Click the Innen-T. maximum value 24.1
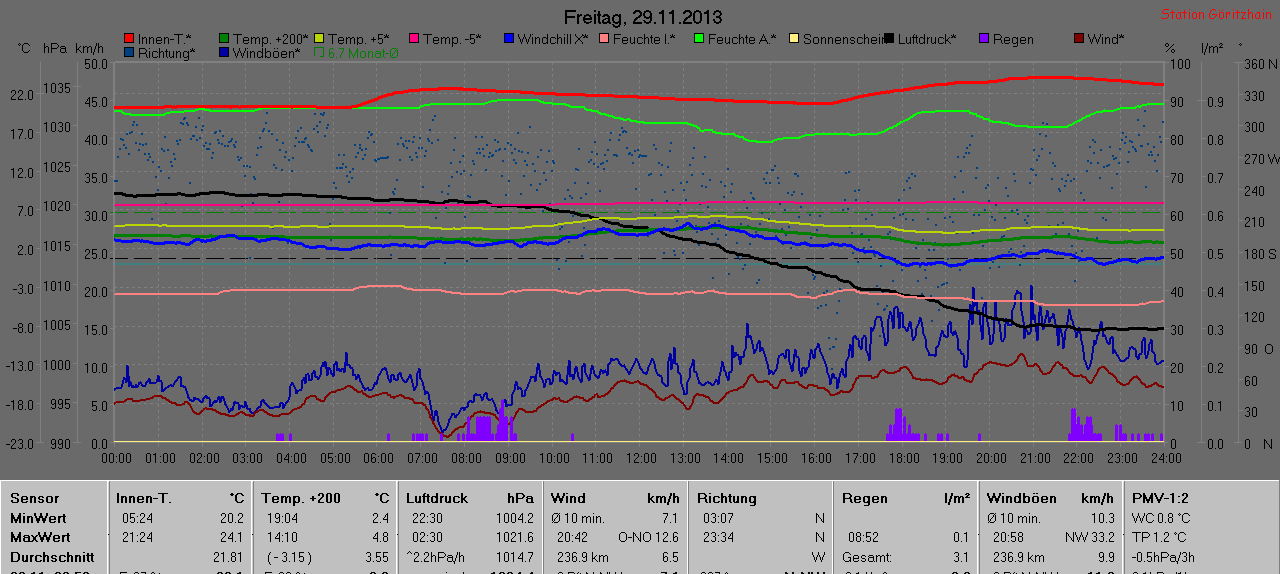The height and width of the screenshot is (574, 1280). point(232,538)
